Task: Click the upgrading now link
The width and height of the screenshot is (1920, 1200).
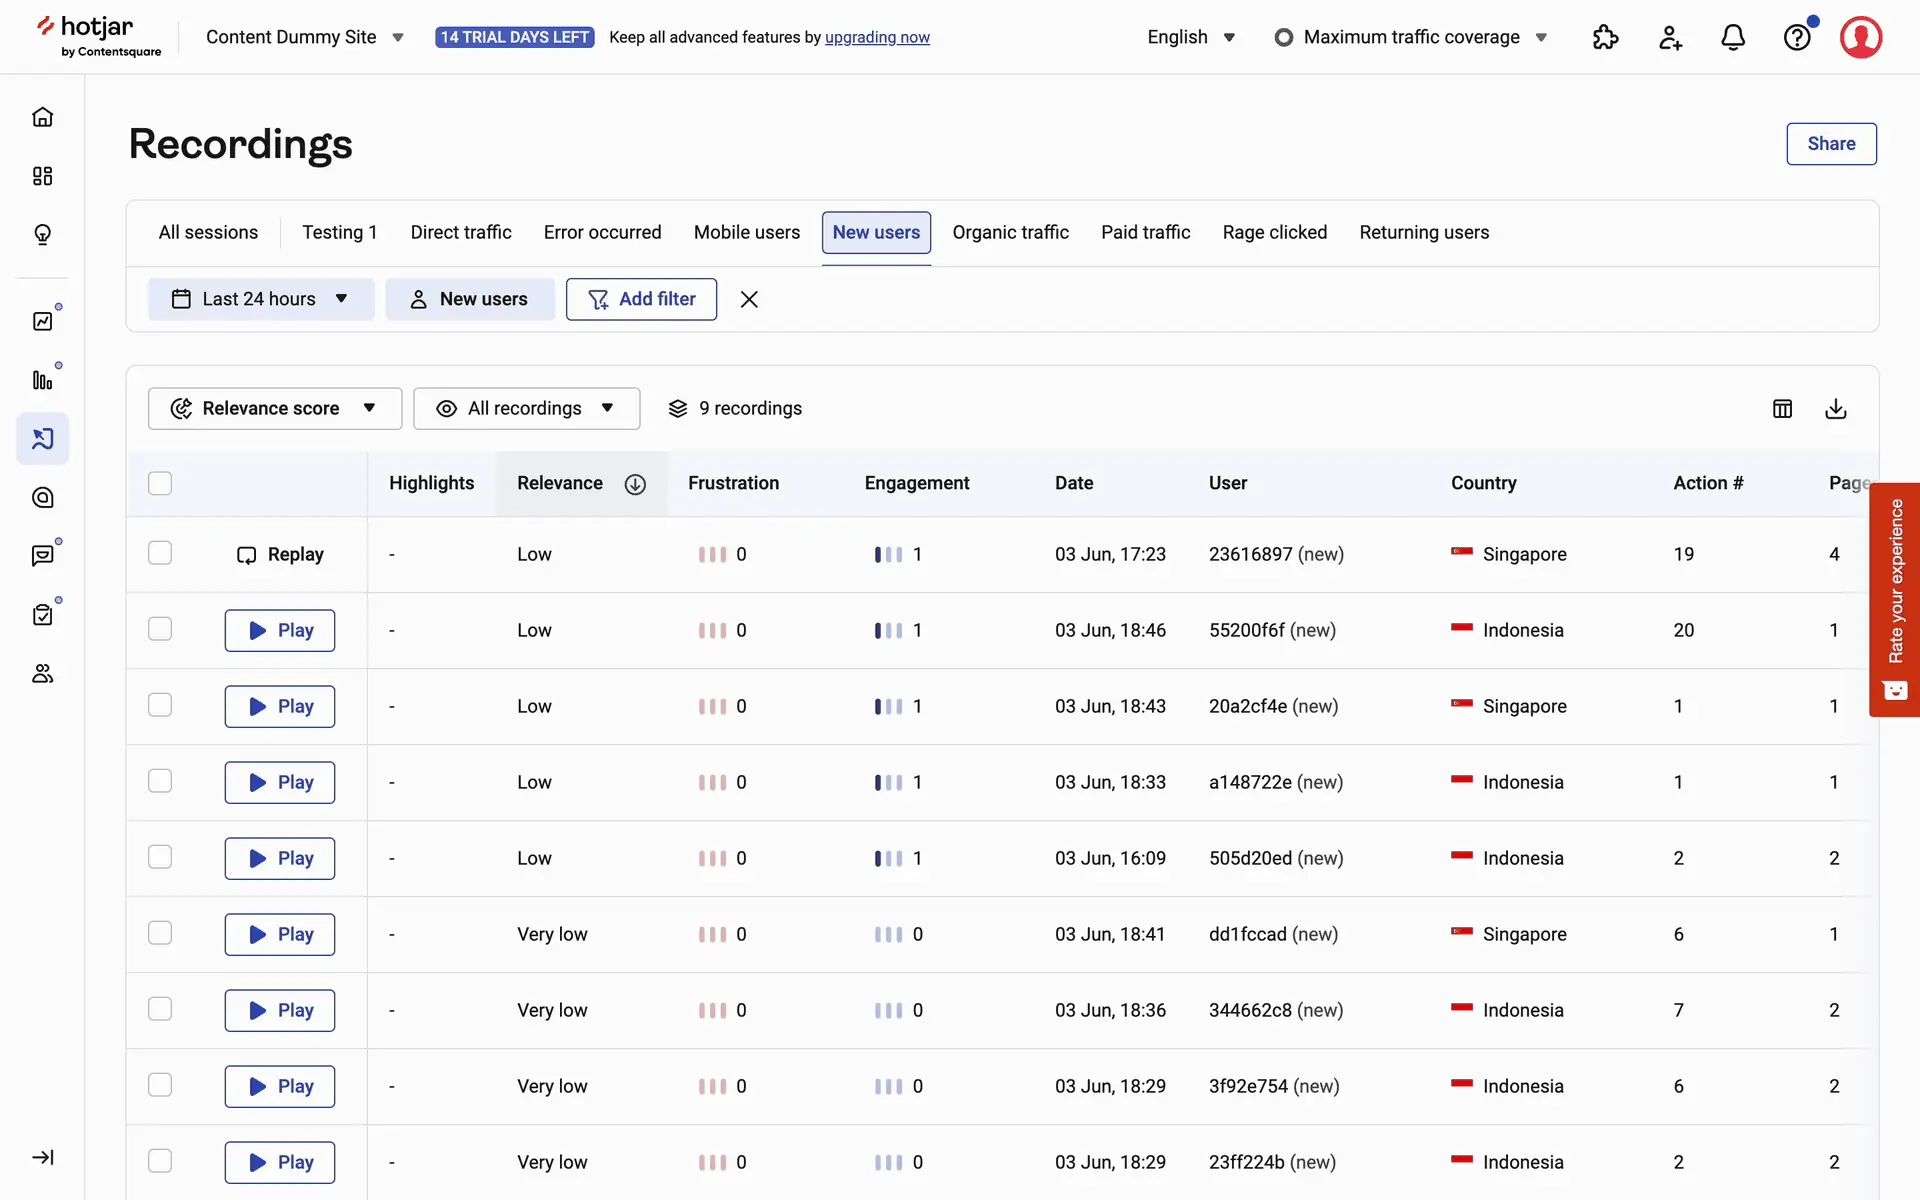Action: pos(877,37)
